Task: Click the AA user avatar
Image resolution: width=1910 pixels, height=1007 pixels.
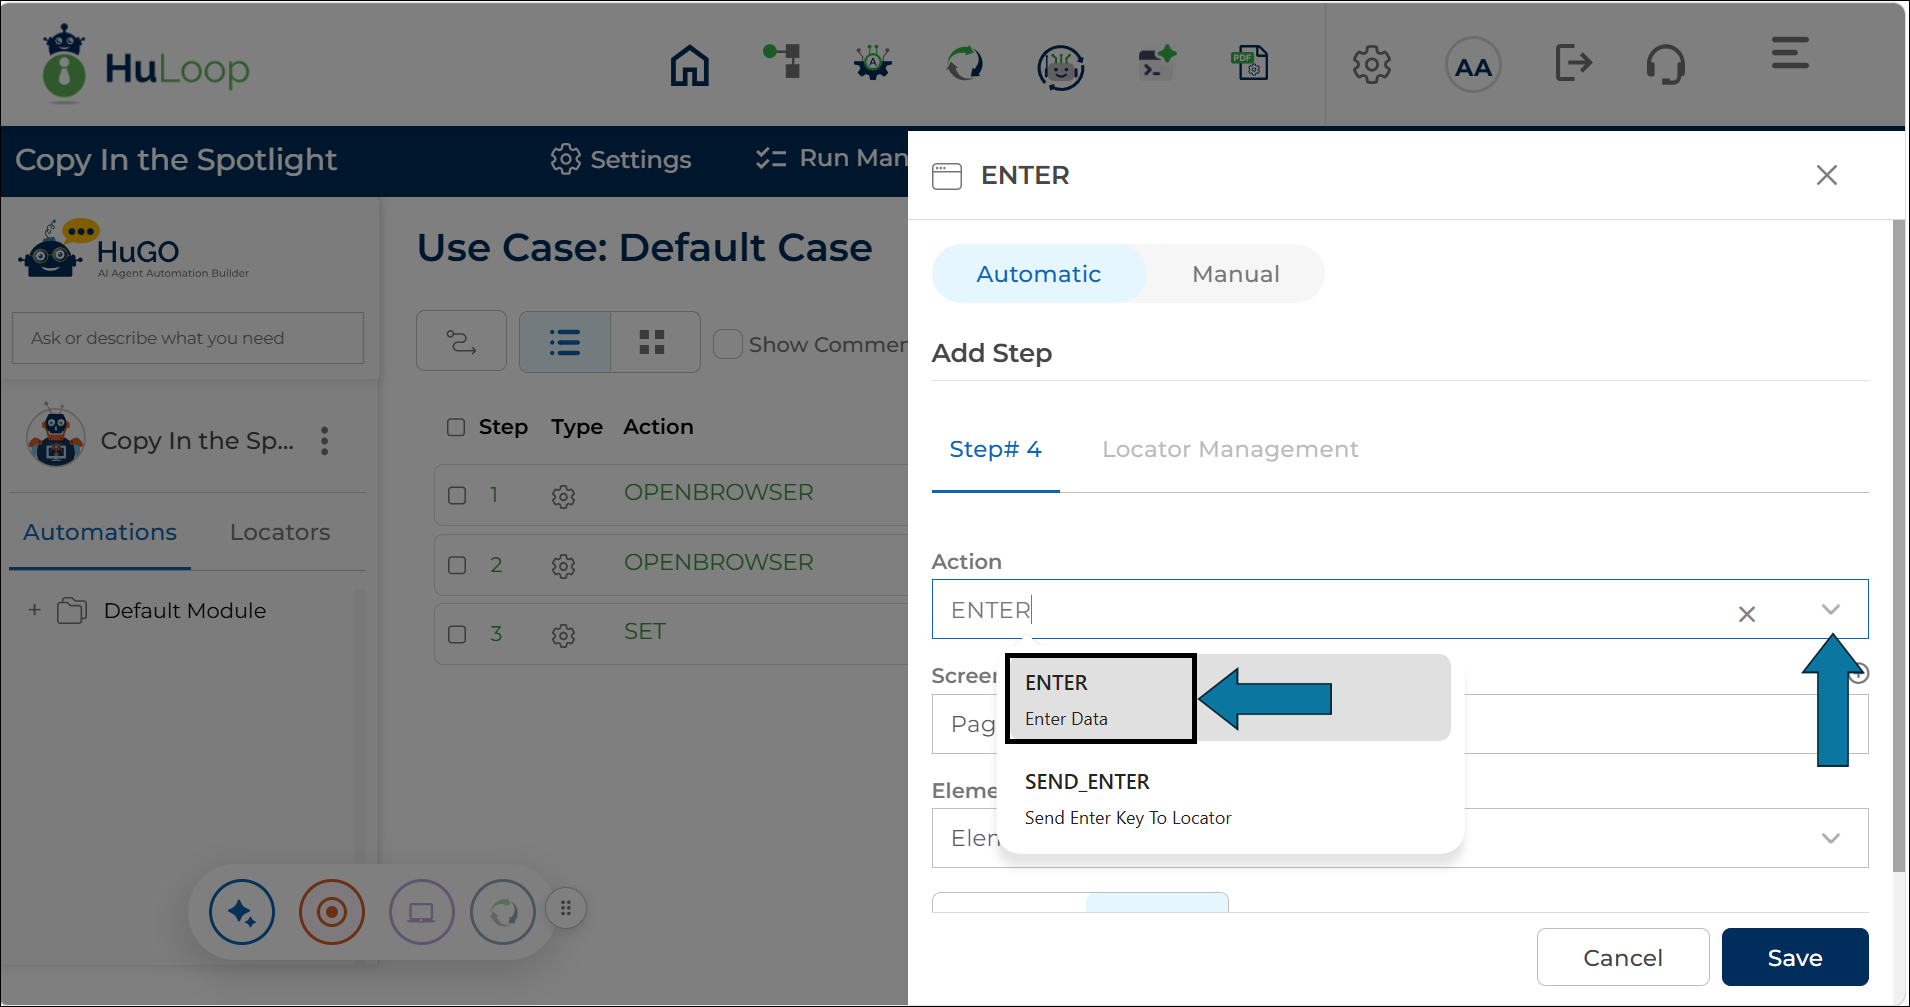Action: 1473,66
